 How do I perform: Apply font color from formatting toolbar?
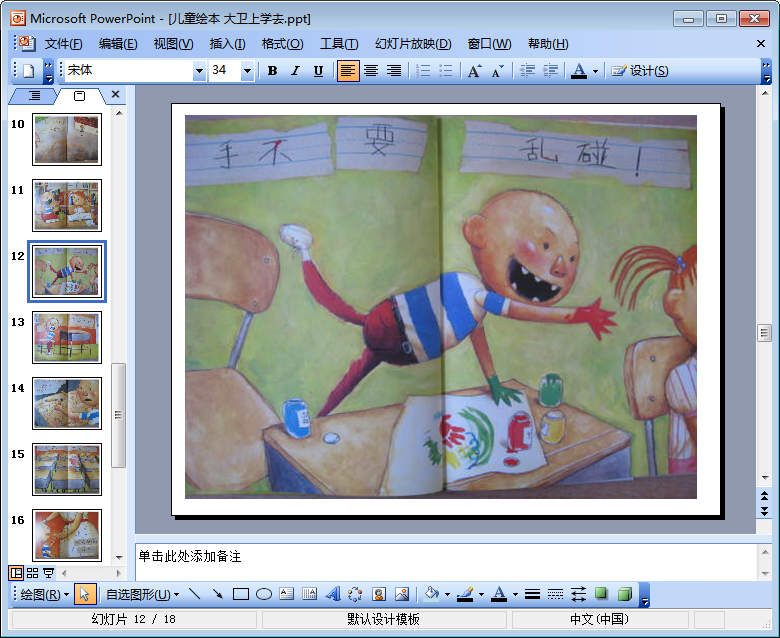579,71
